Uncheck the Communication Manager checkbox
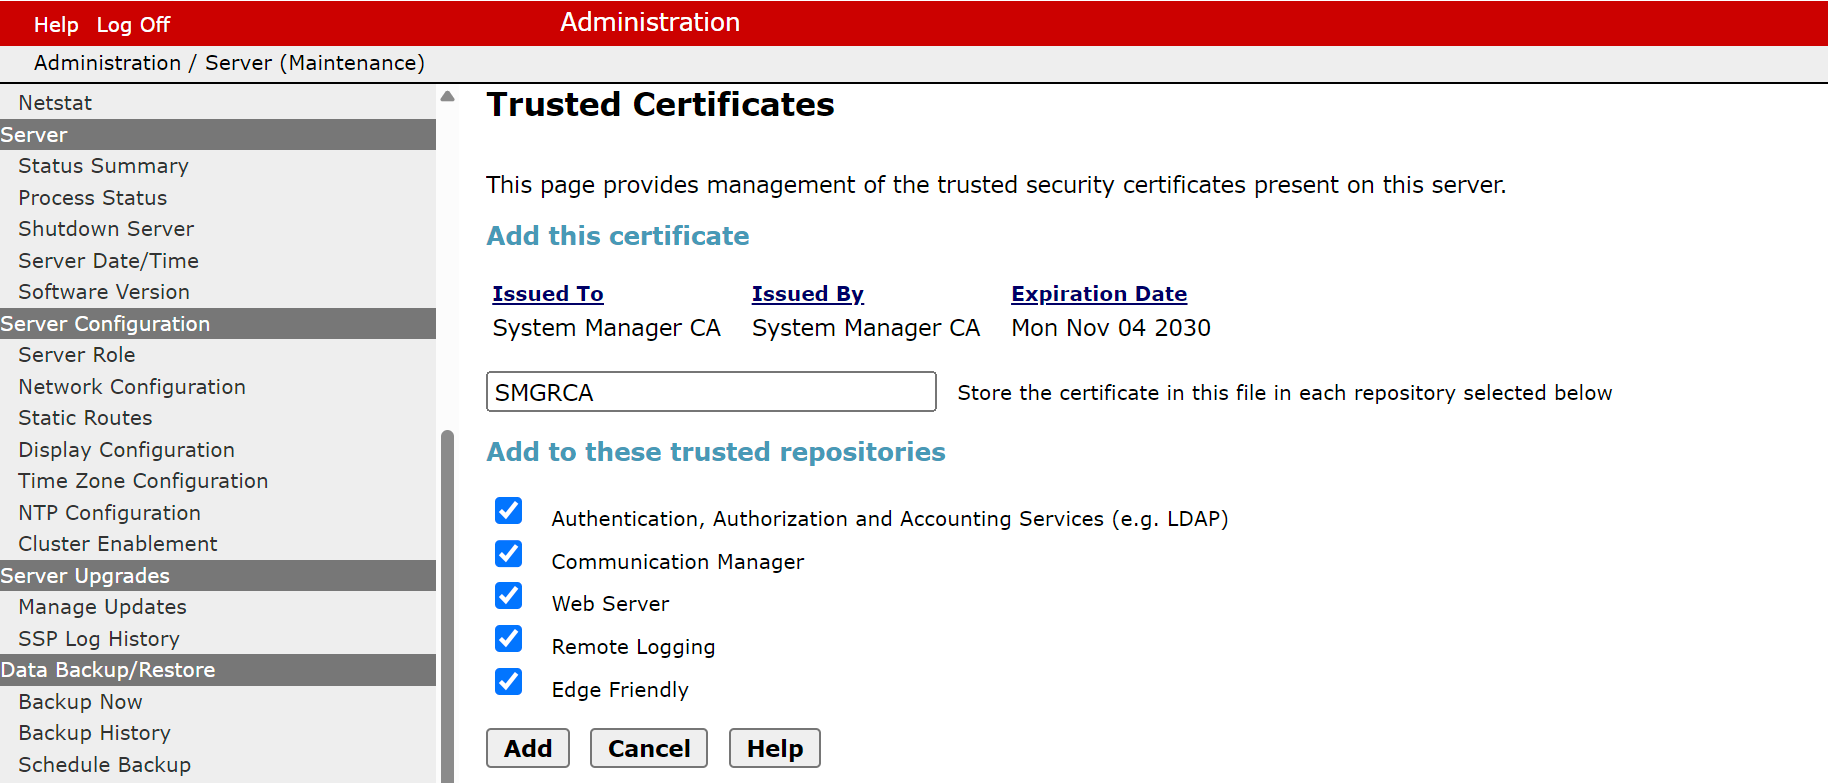The height and width of the screenshot is (783, 1828). pos(508,554)
